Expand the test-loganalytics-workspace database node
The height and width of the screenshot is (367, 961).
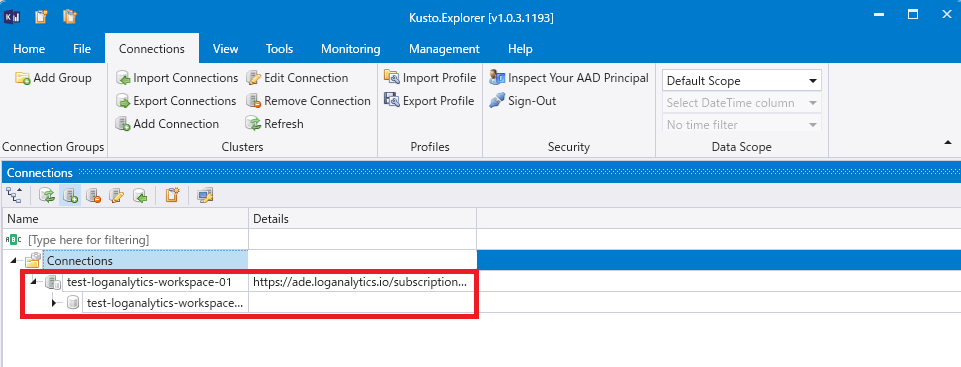[x=54, y=303]
